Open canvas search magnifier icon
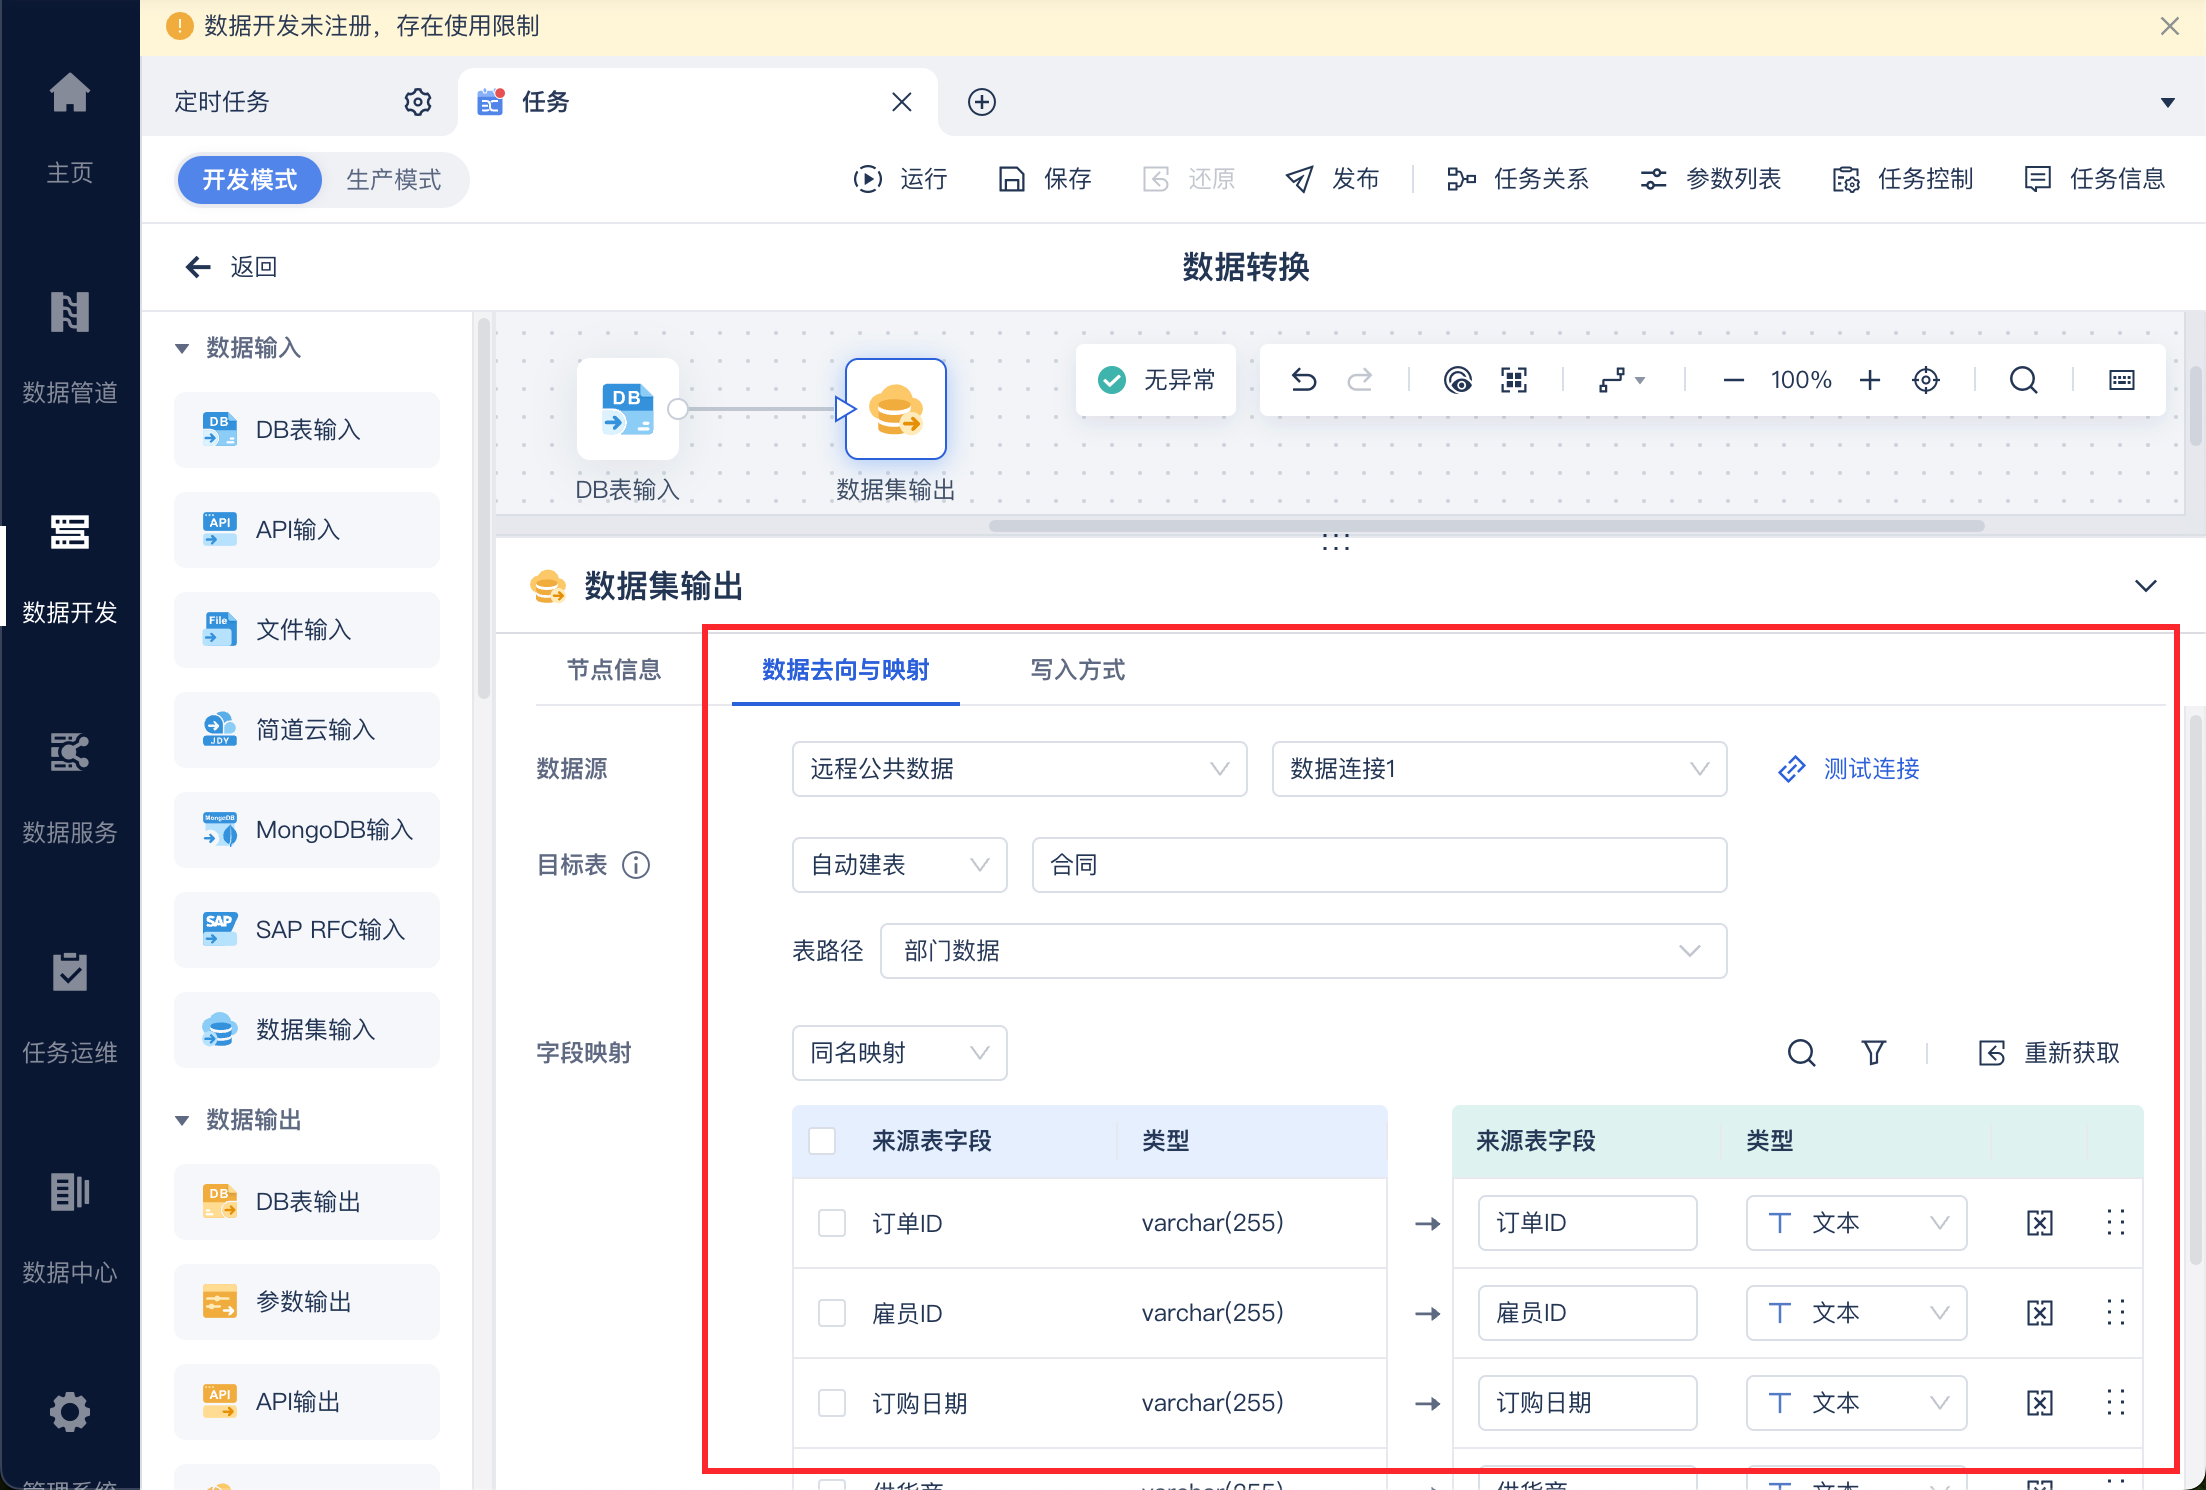This screenshot has width=2206, height=1490. coord(2023,380)
